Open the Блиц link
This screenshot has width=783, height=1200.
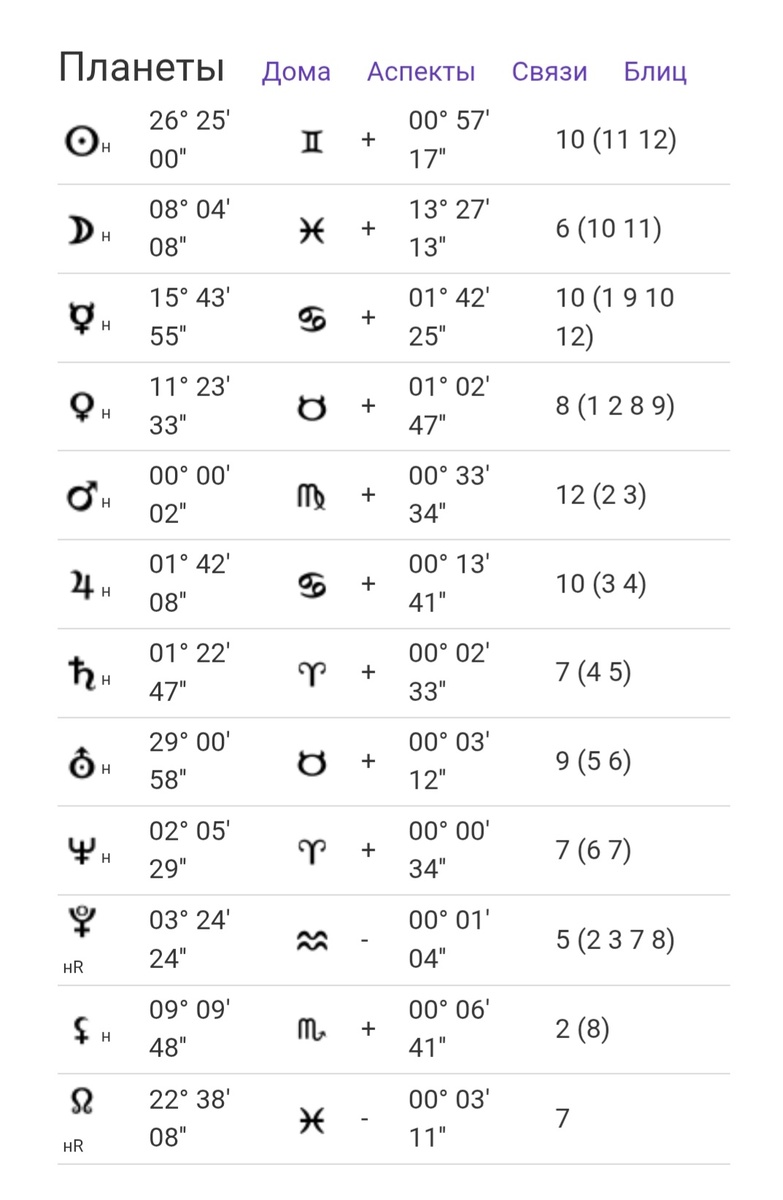tap(655, 72)
